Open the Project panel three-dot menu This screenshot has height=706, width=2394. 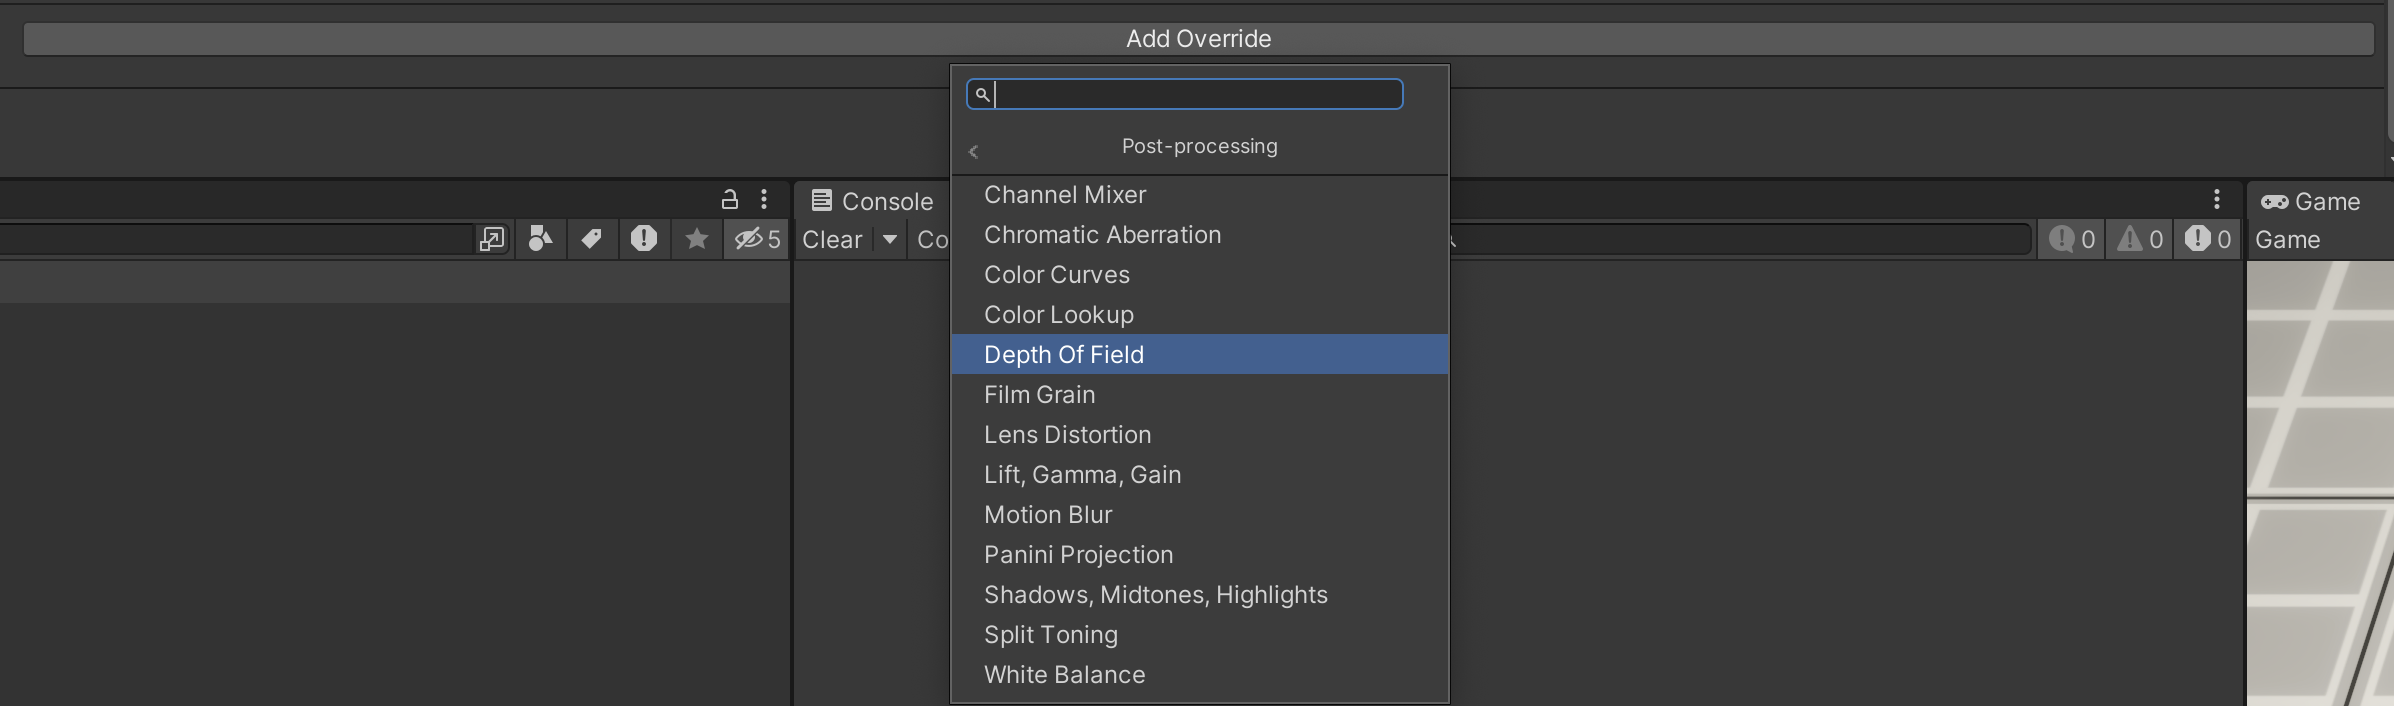[764, 199]
